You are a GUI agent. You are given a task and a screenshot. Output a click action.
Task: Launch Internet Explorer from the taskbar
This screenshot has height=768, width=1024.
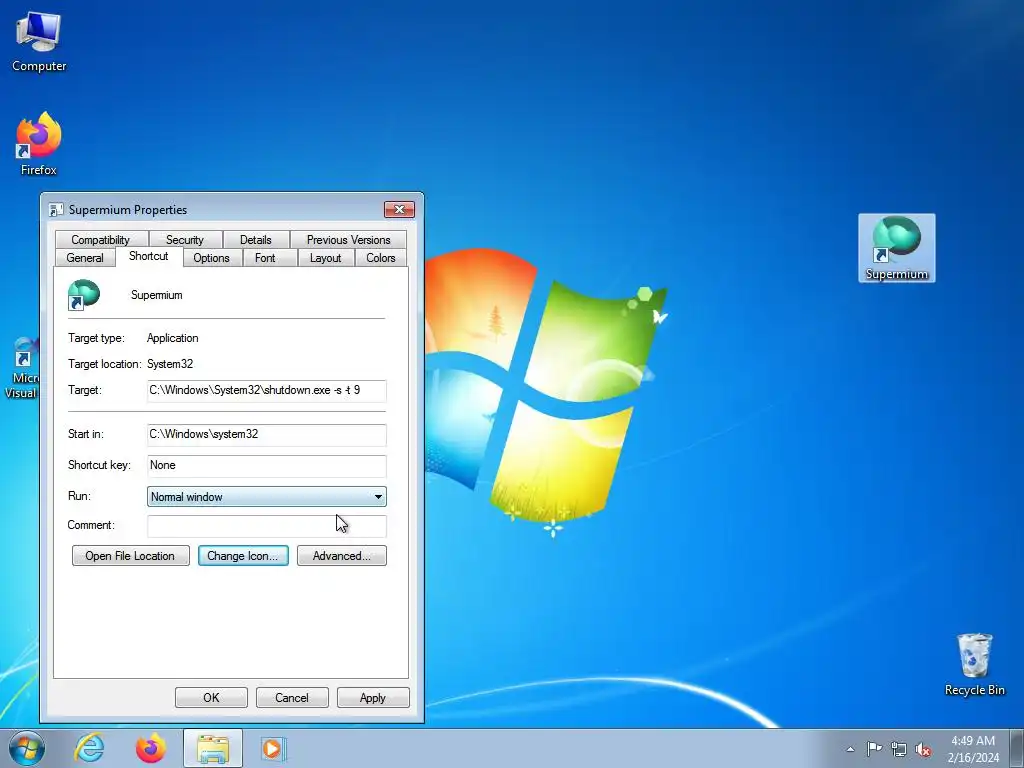[x=89, y=748]
